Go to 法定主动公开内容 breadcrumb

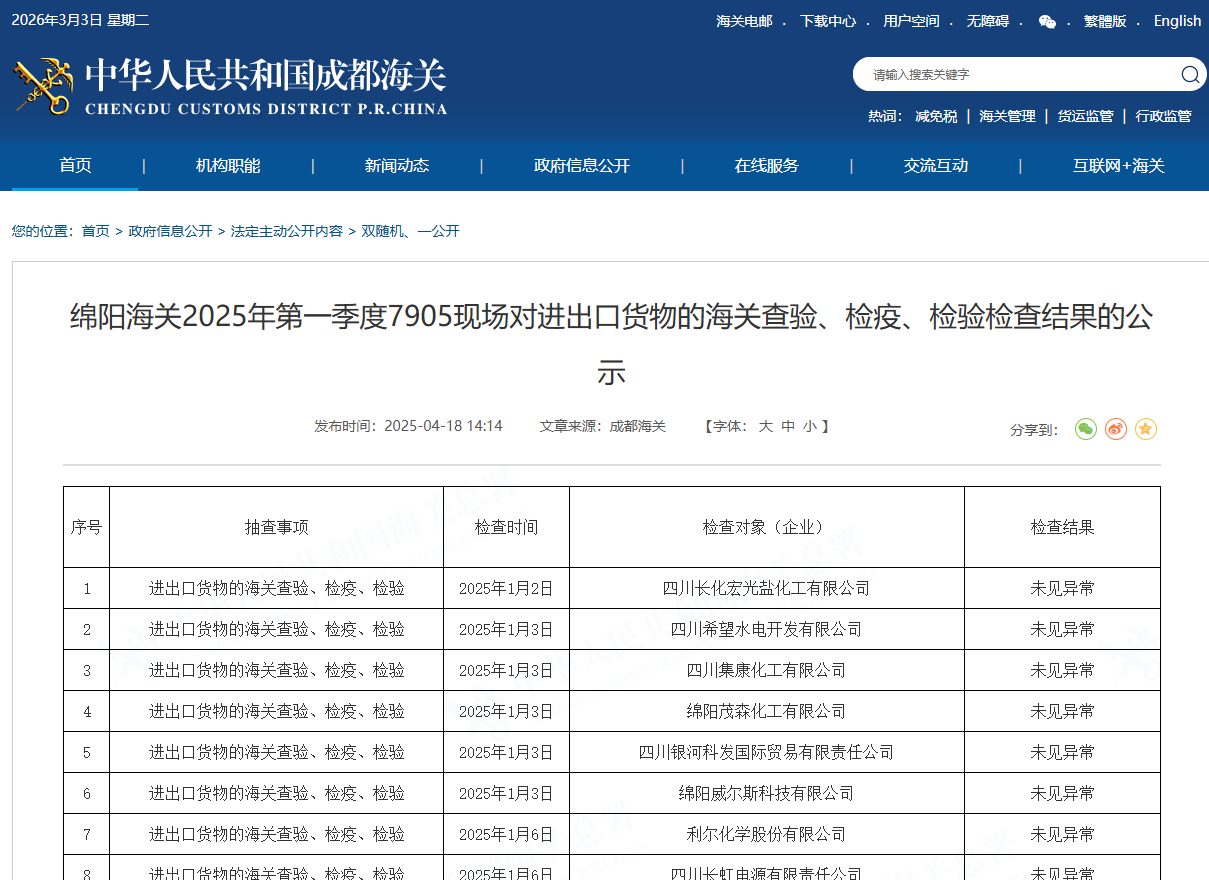tap(286, 231)
